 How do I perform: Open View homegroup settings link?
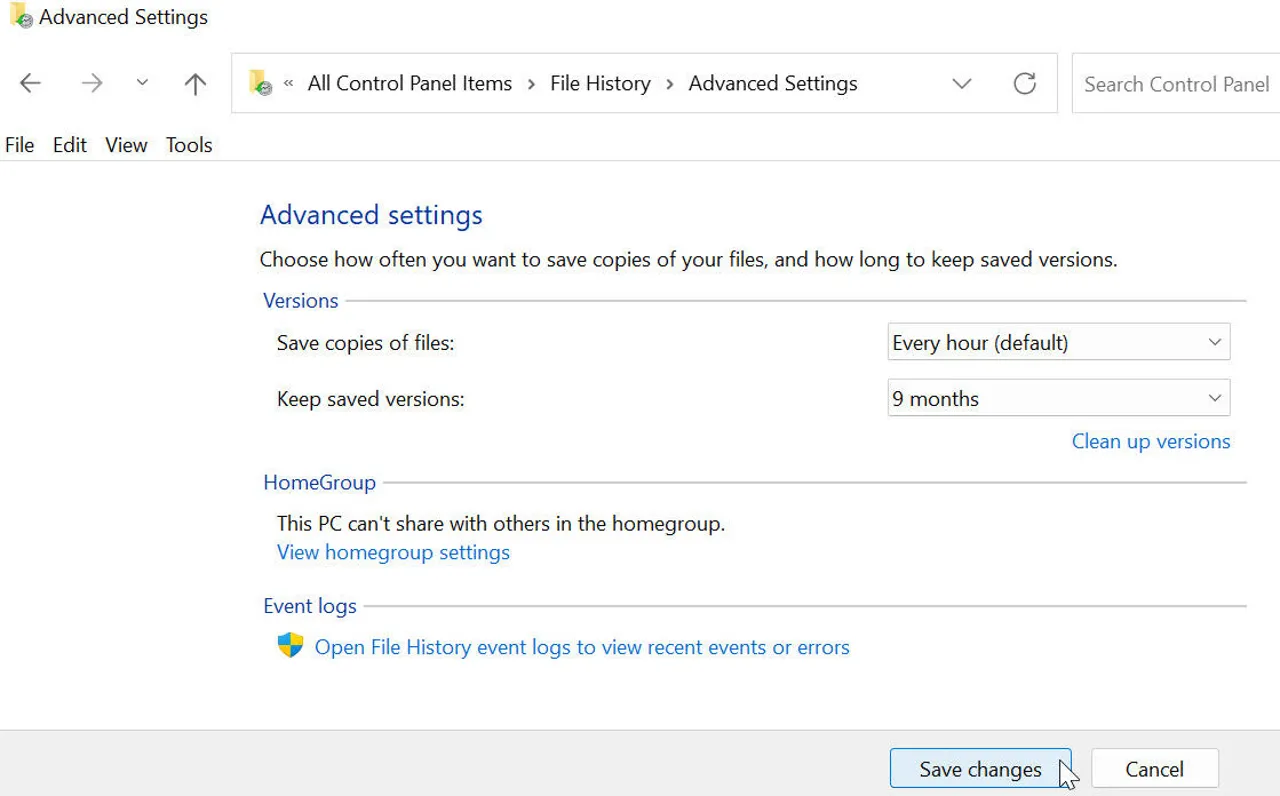393,553
